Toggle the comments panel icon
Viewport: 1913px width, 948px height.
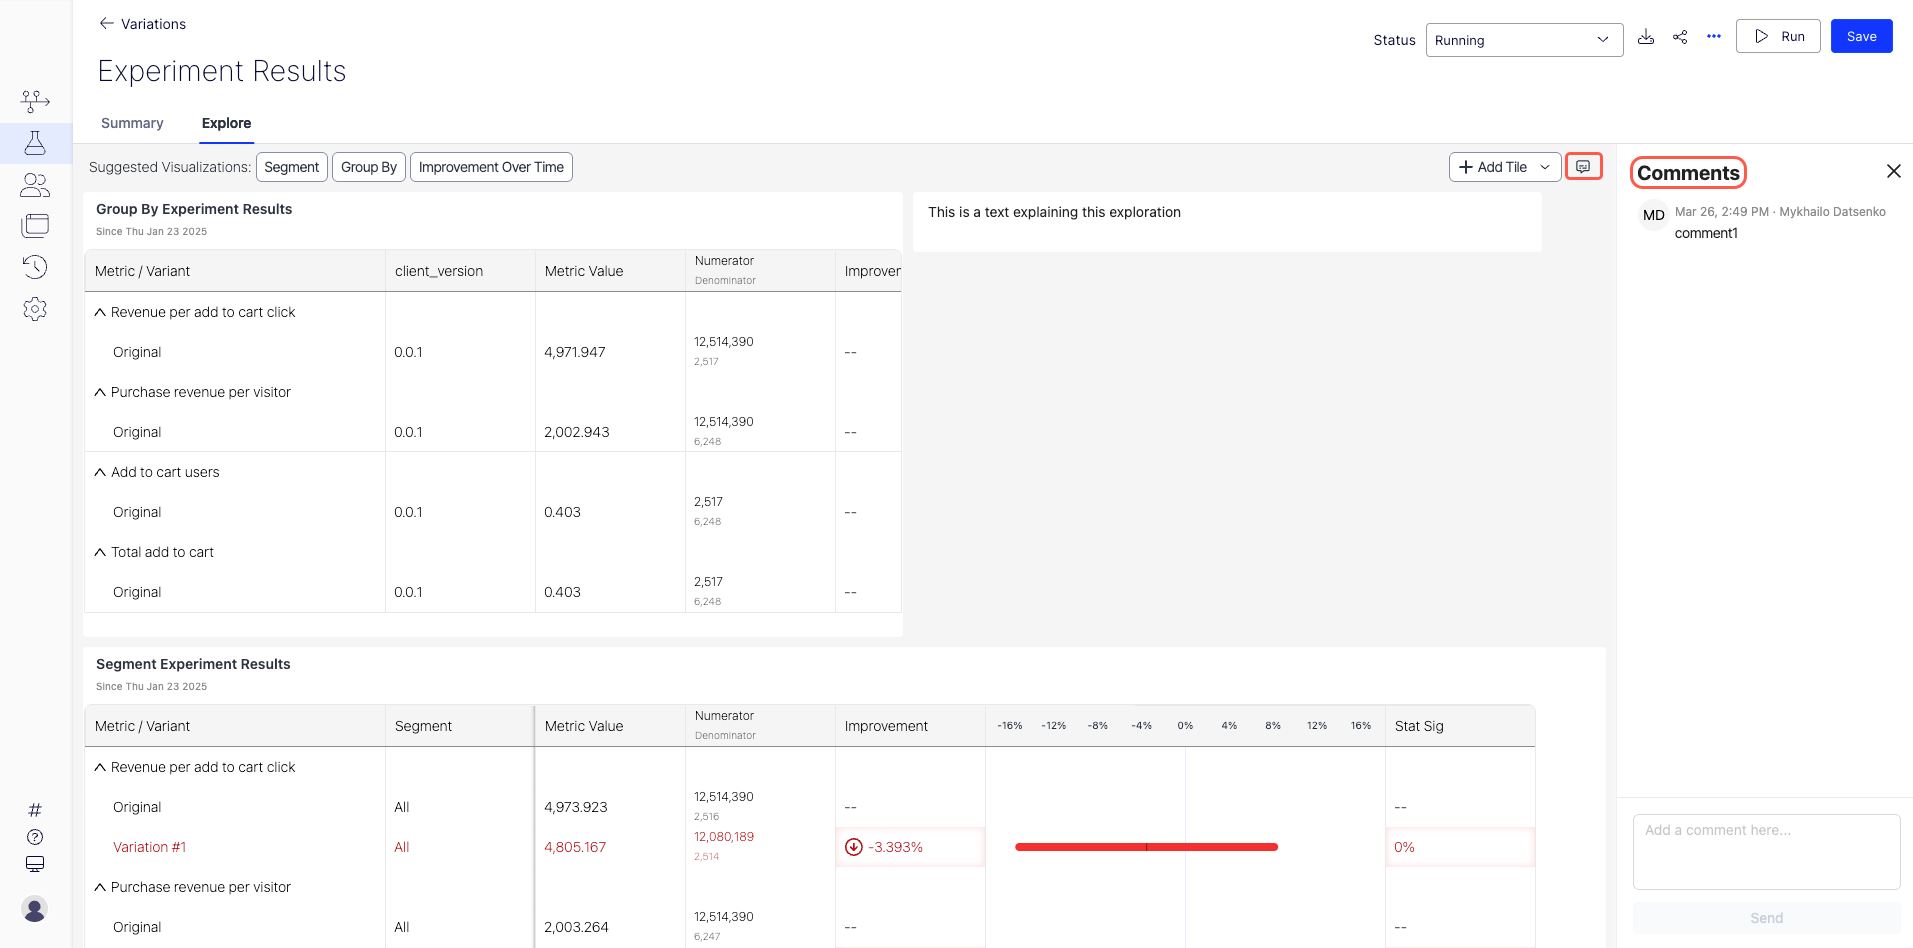click(1583, 167)
